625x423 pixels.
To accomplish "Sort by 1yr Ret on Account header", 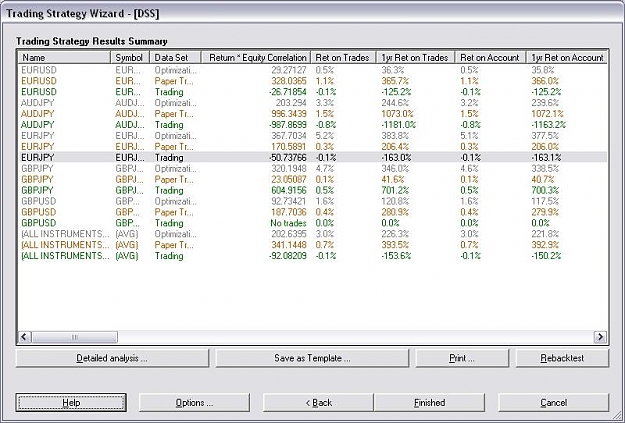I will (x=567, y=57).
